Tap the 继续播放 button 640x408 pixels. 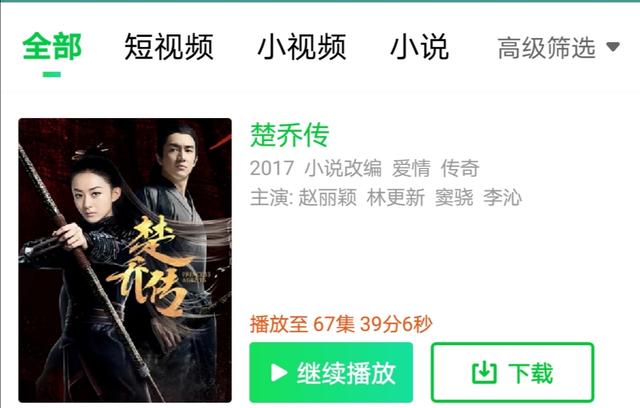(331, 373)
